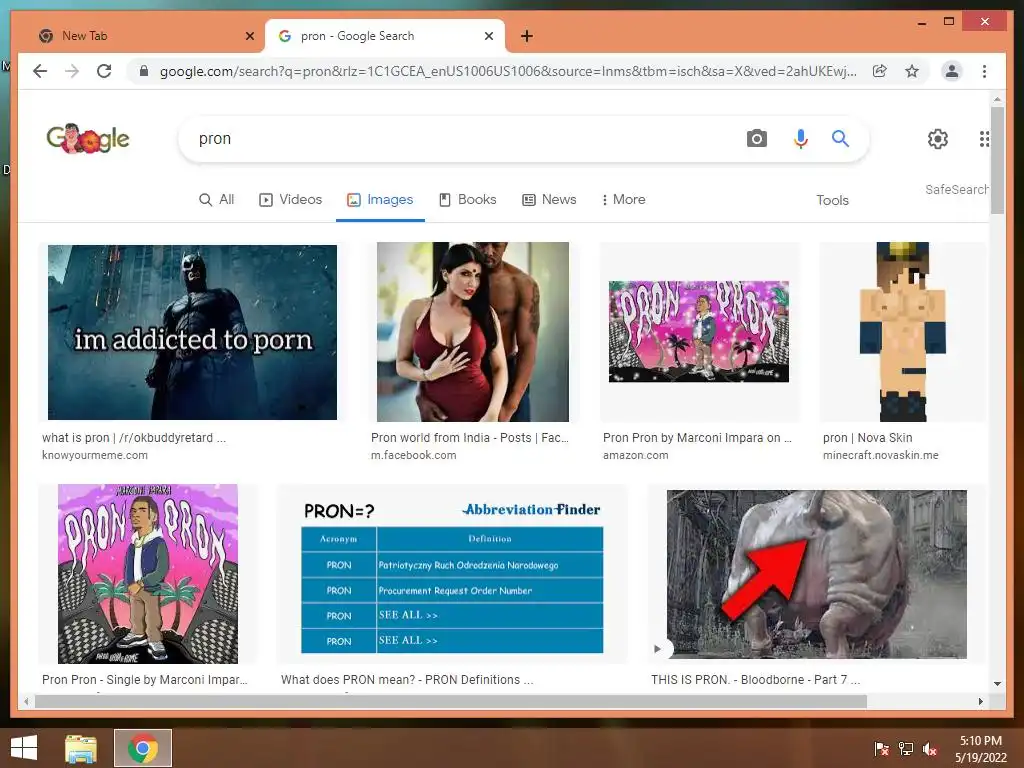
Task: Open the share page icon in address bar
Action: click(x=880, y=71)
